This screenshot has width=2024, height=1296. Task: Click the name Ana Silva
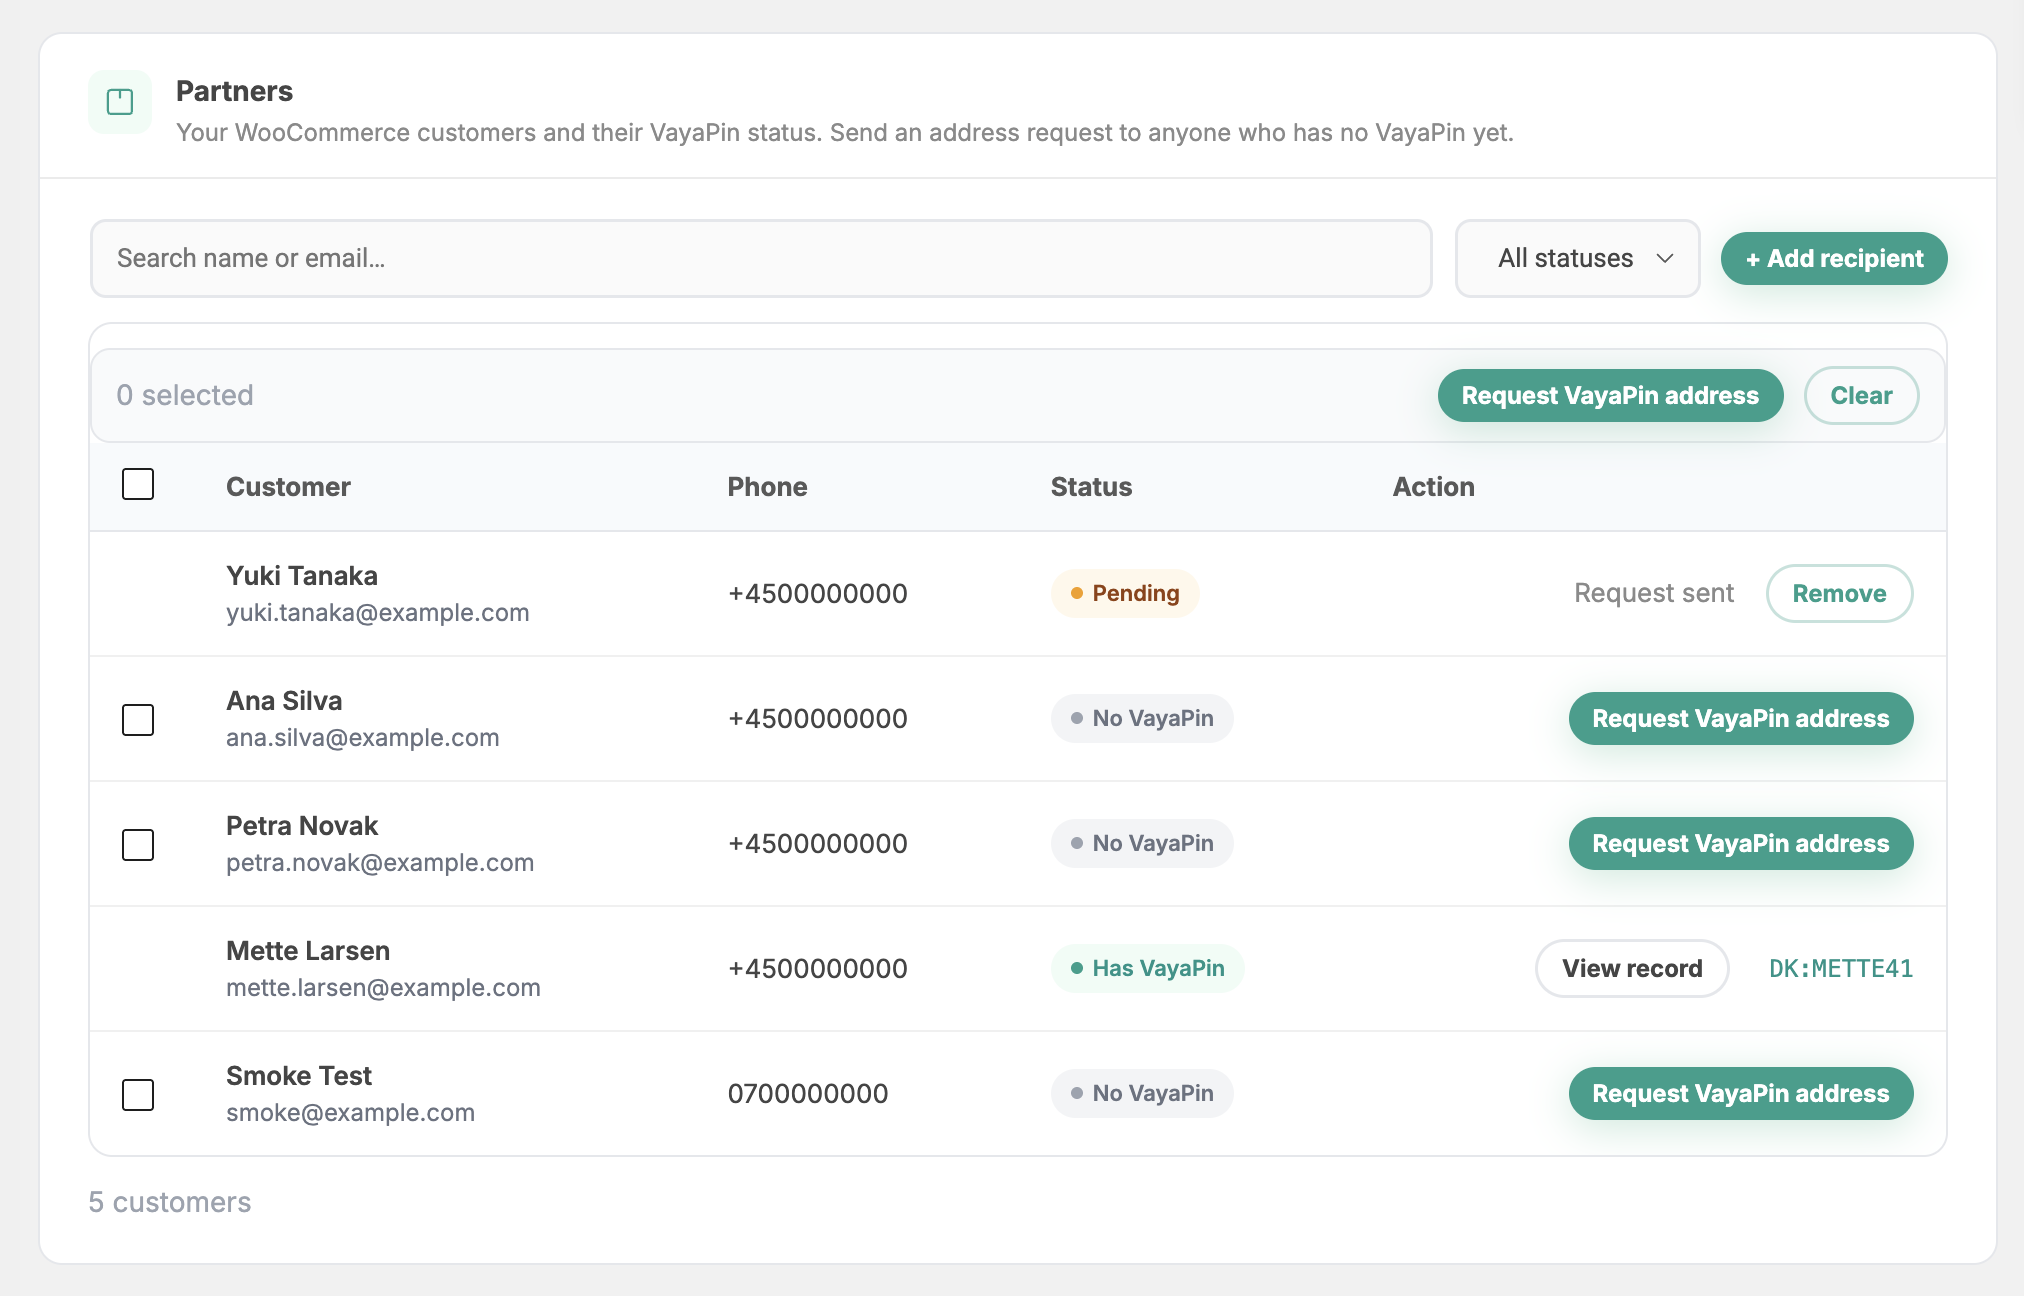(284, 701)
